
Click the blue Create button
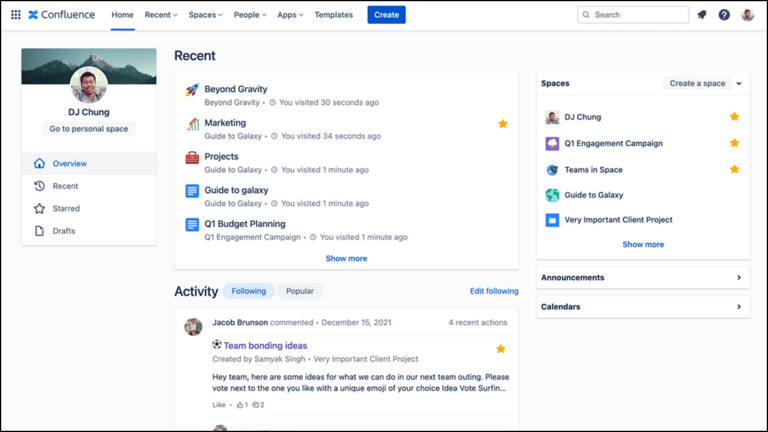(386, 15)
